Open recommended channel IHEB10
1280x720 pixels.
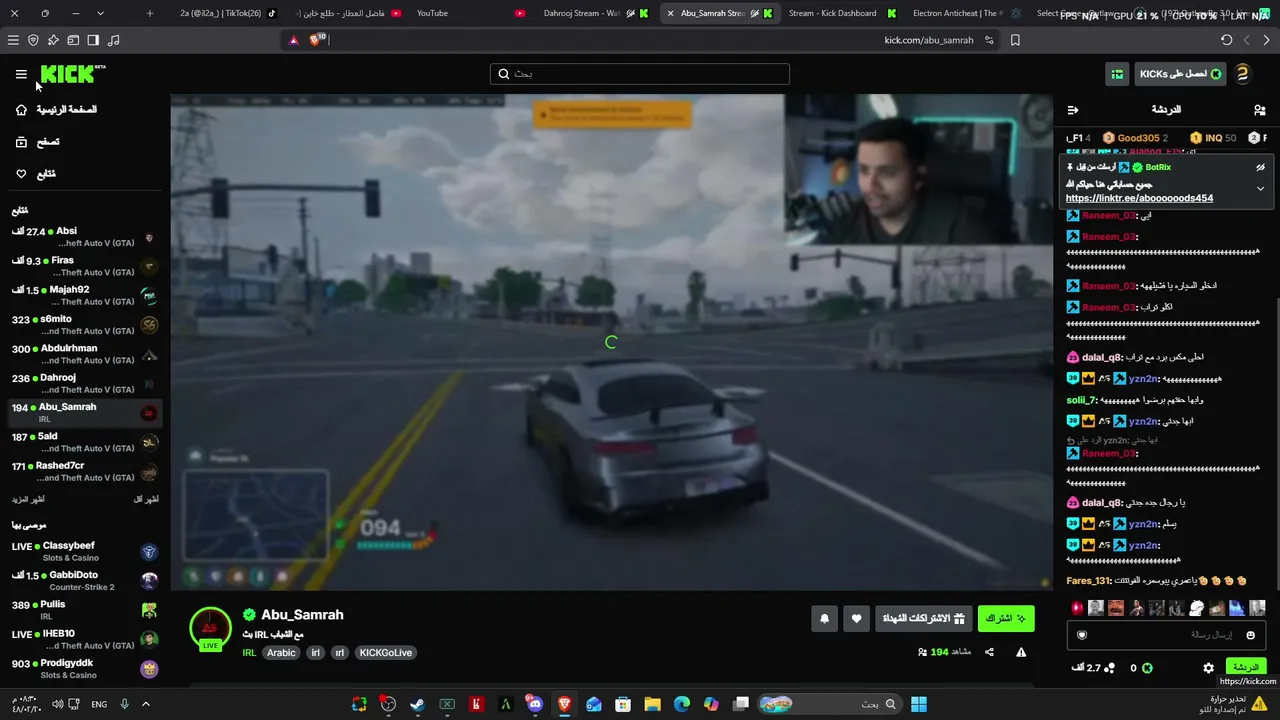pyautogui.click(x=84, y=639)
